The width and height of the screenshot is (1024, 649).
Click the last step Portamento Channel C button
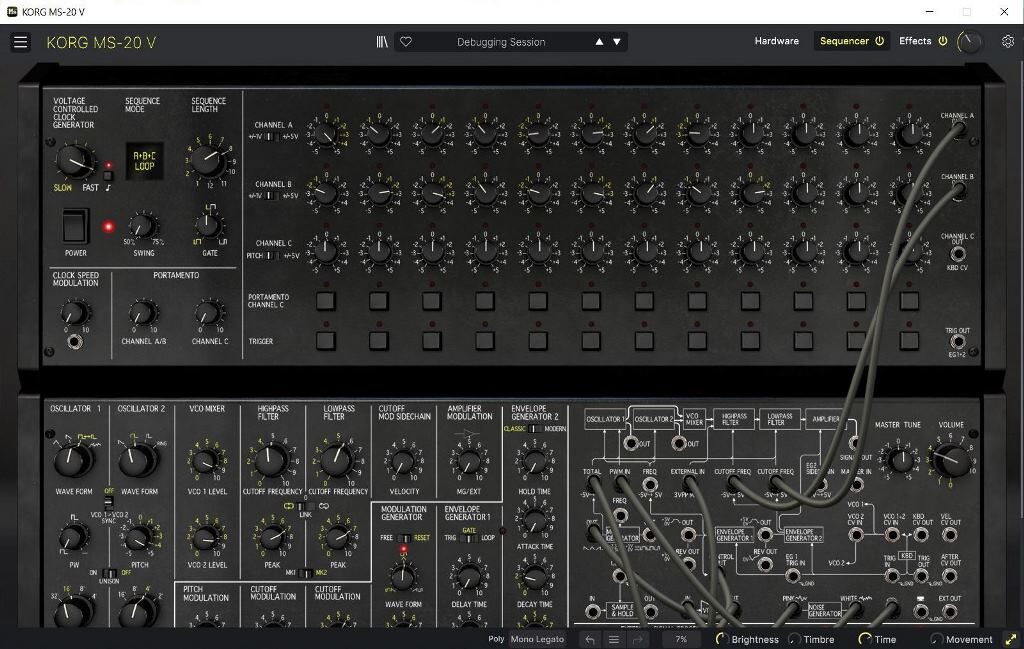point(909,301)
